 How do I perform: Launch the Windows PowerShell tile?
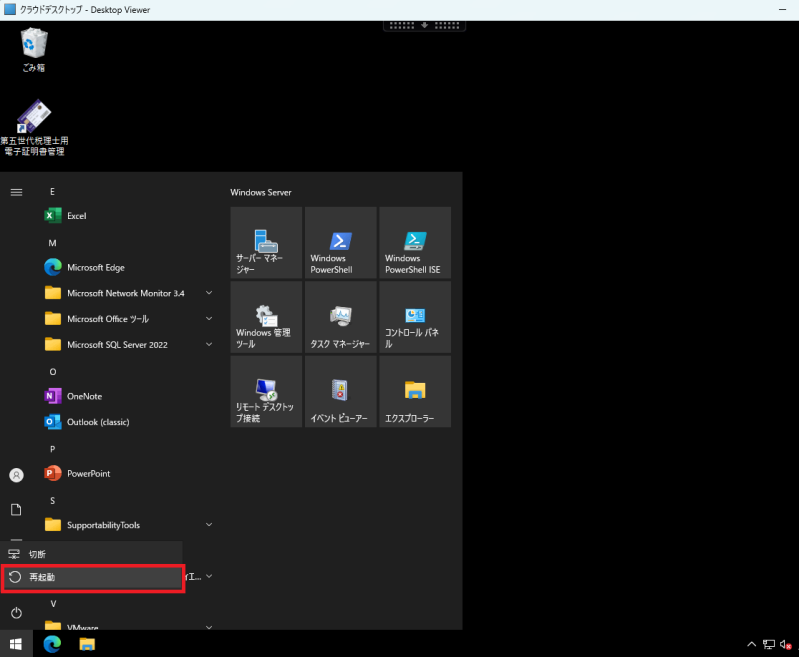(340, 242)
